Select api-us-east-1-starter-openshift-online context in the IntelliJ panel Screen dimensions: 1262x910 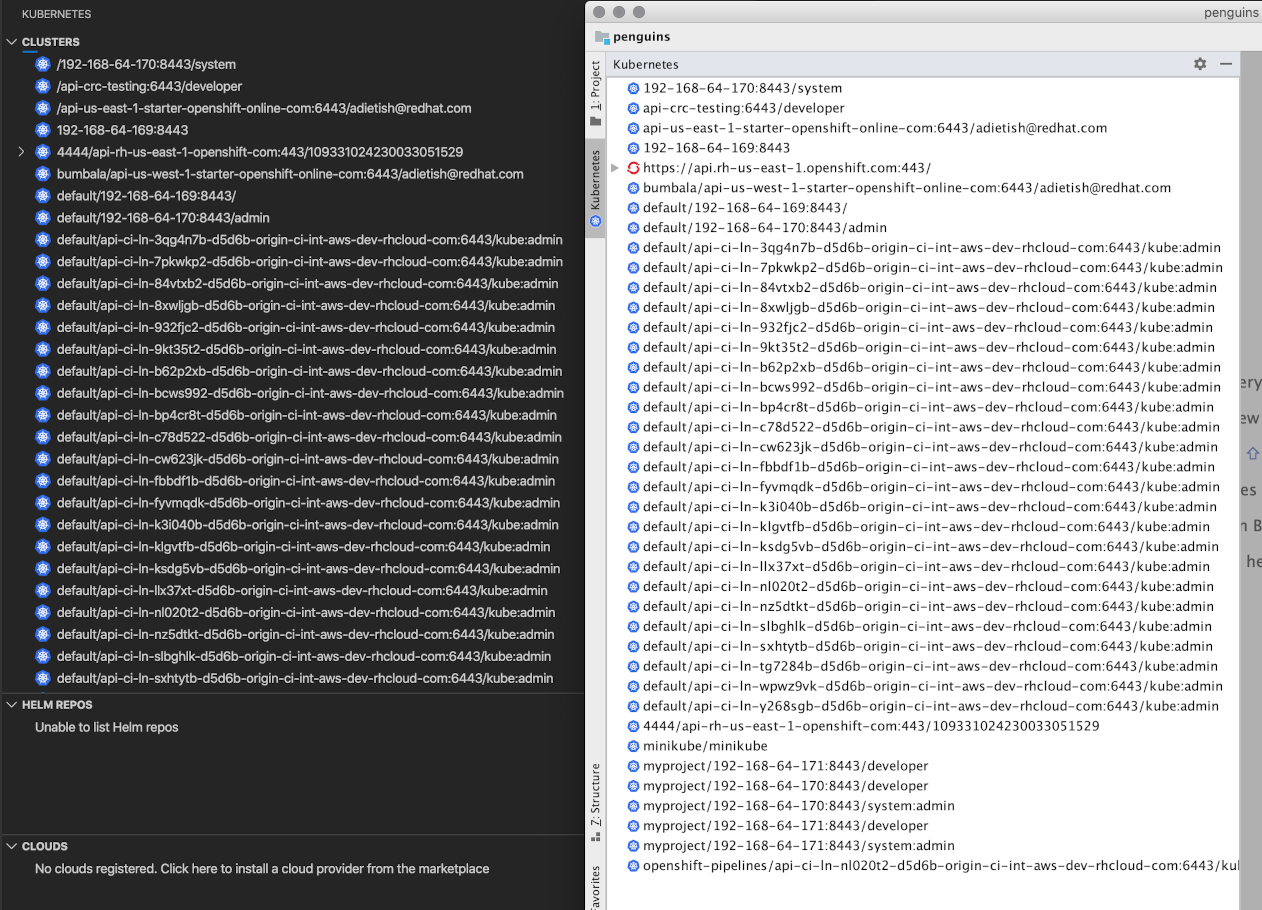coord(875,128)
